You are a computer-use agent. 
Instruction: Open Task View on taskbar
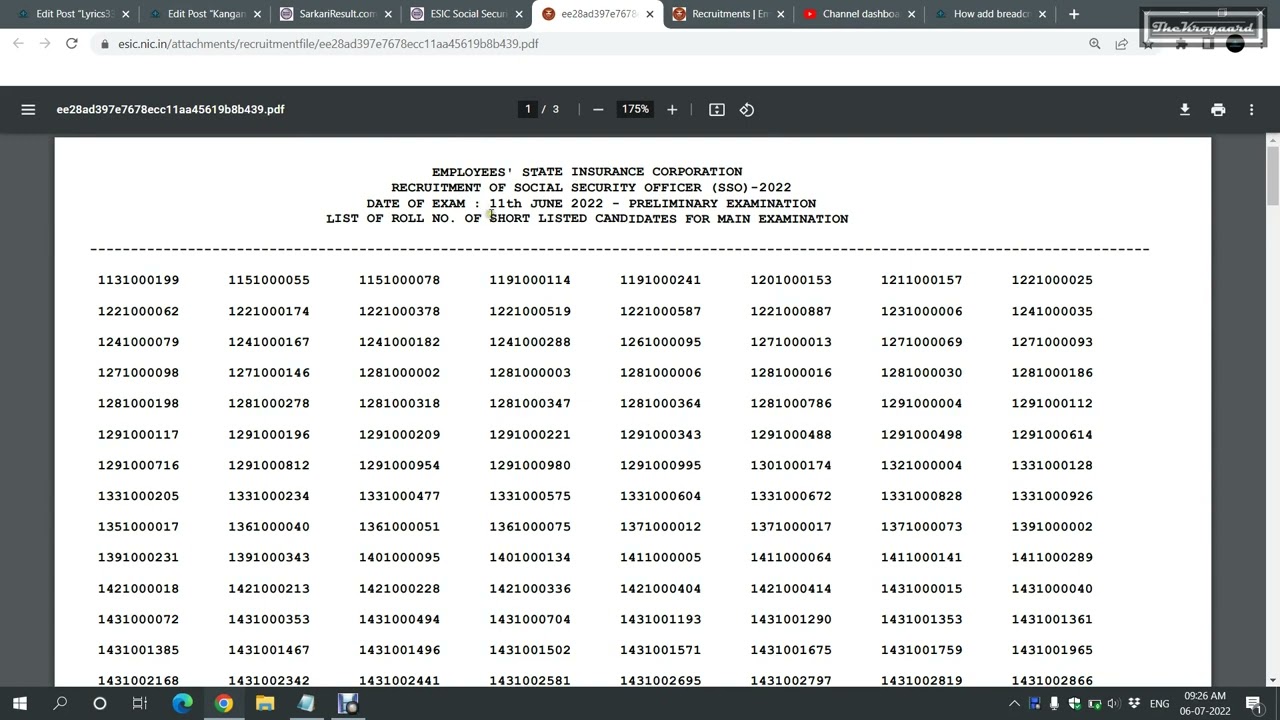[x=140, y=703]
